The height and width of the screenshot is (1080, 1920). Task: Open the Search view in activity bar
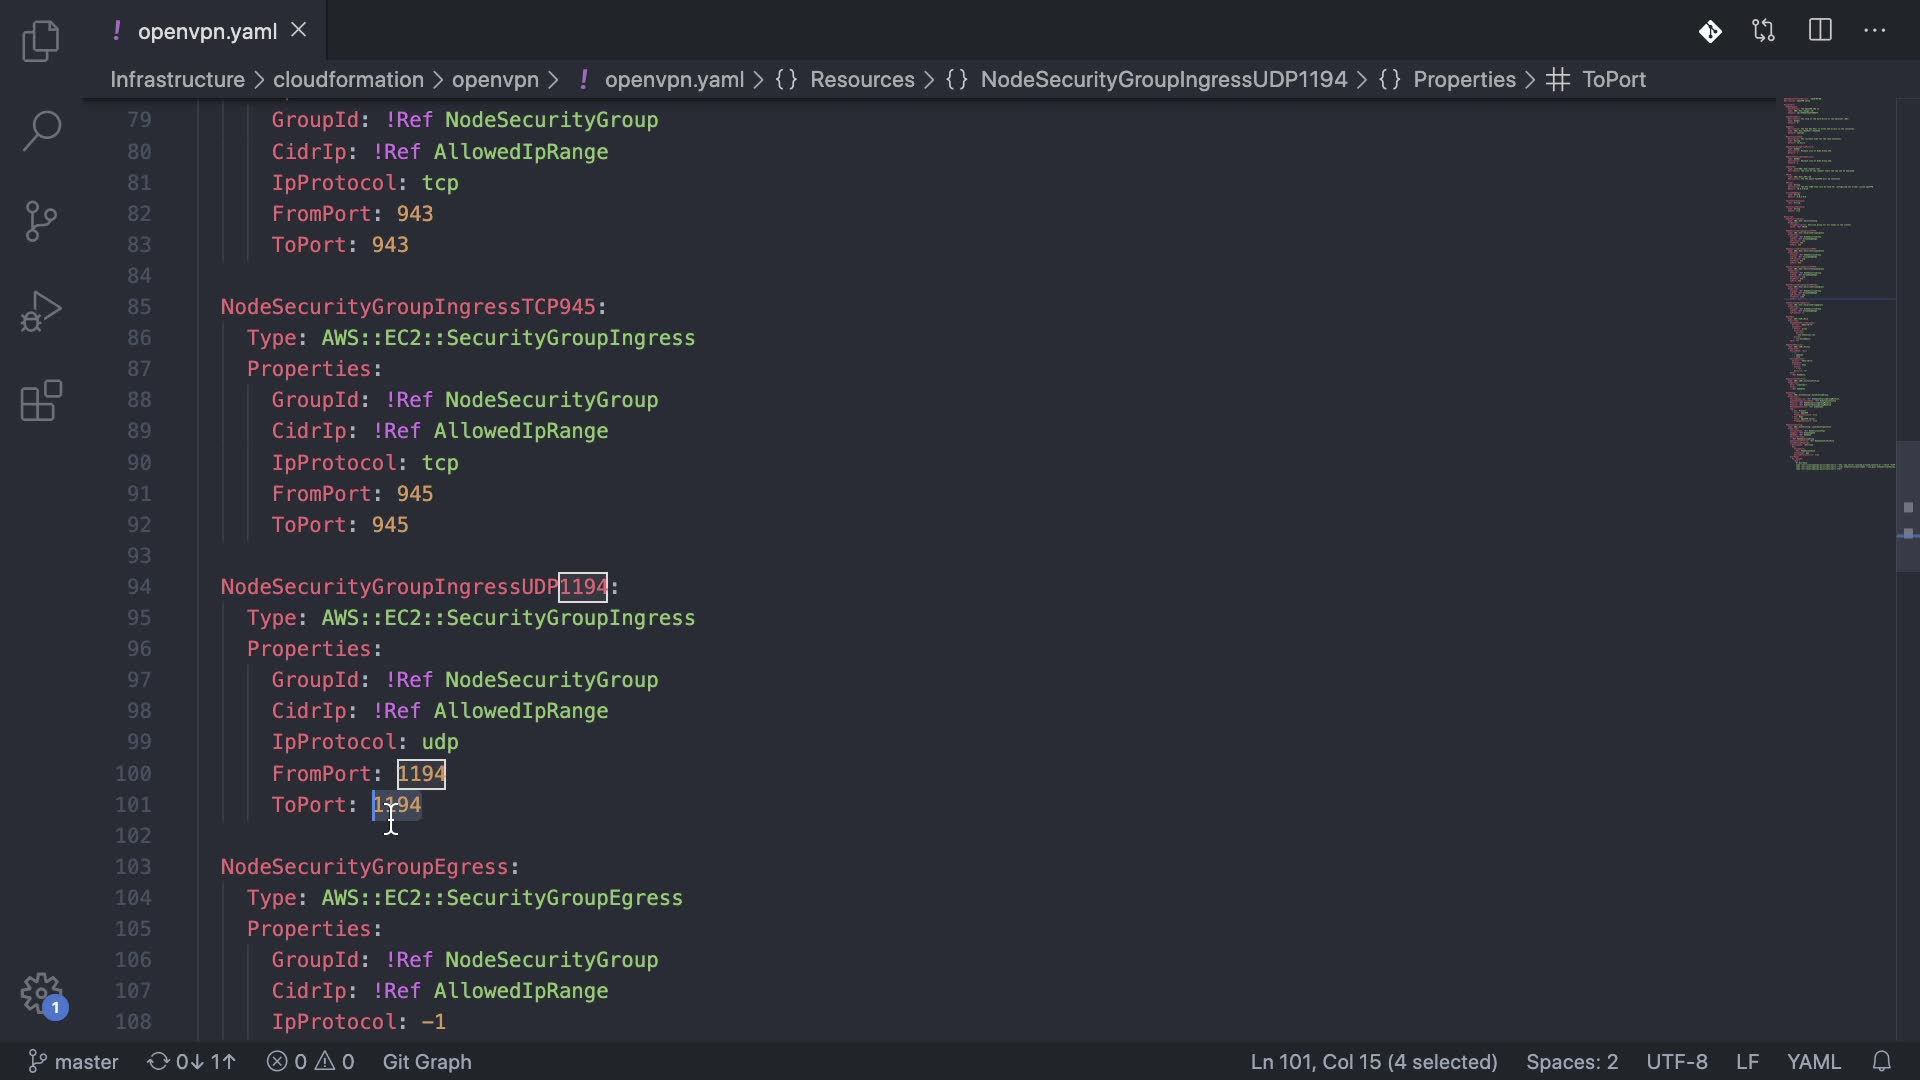click(x=41, y=131)
